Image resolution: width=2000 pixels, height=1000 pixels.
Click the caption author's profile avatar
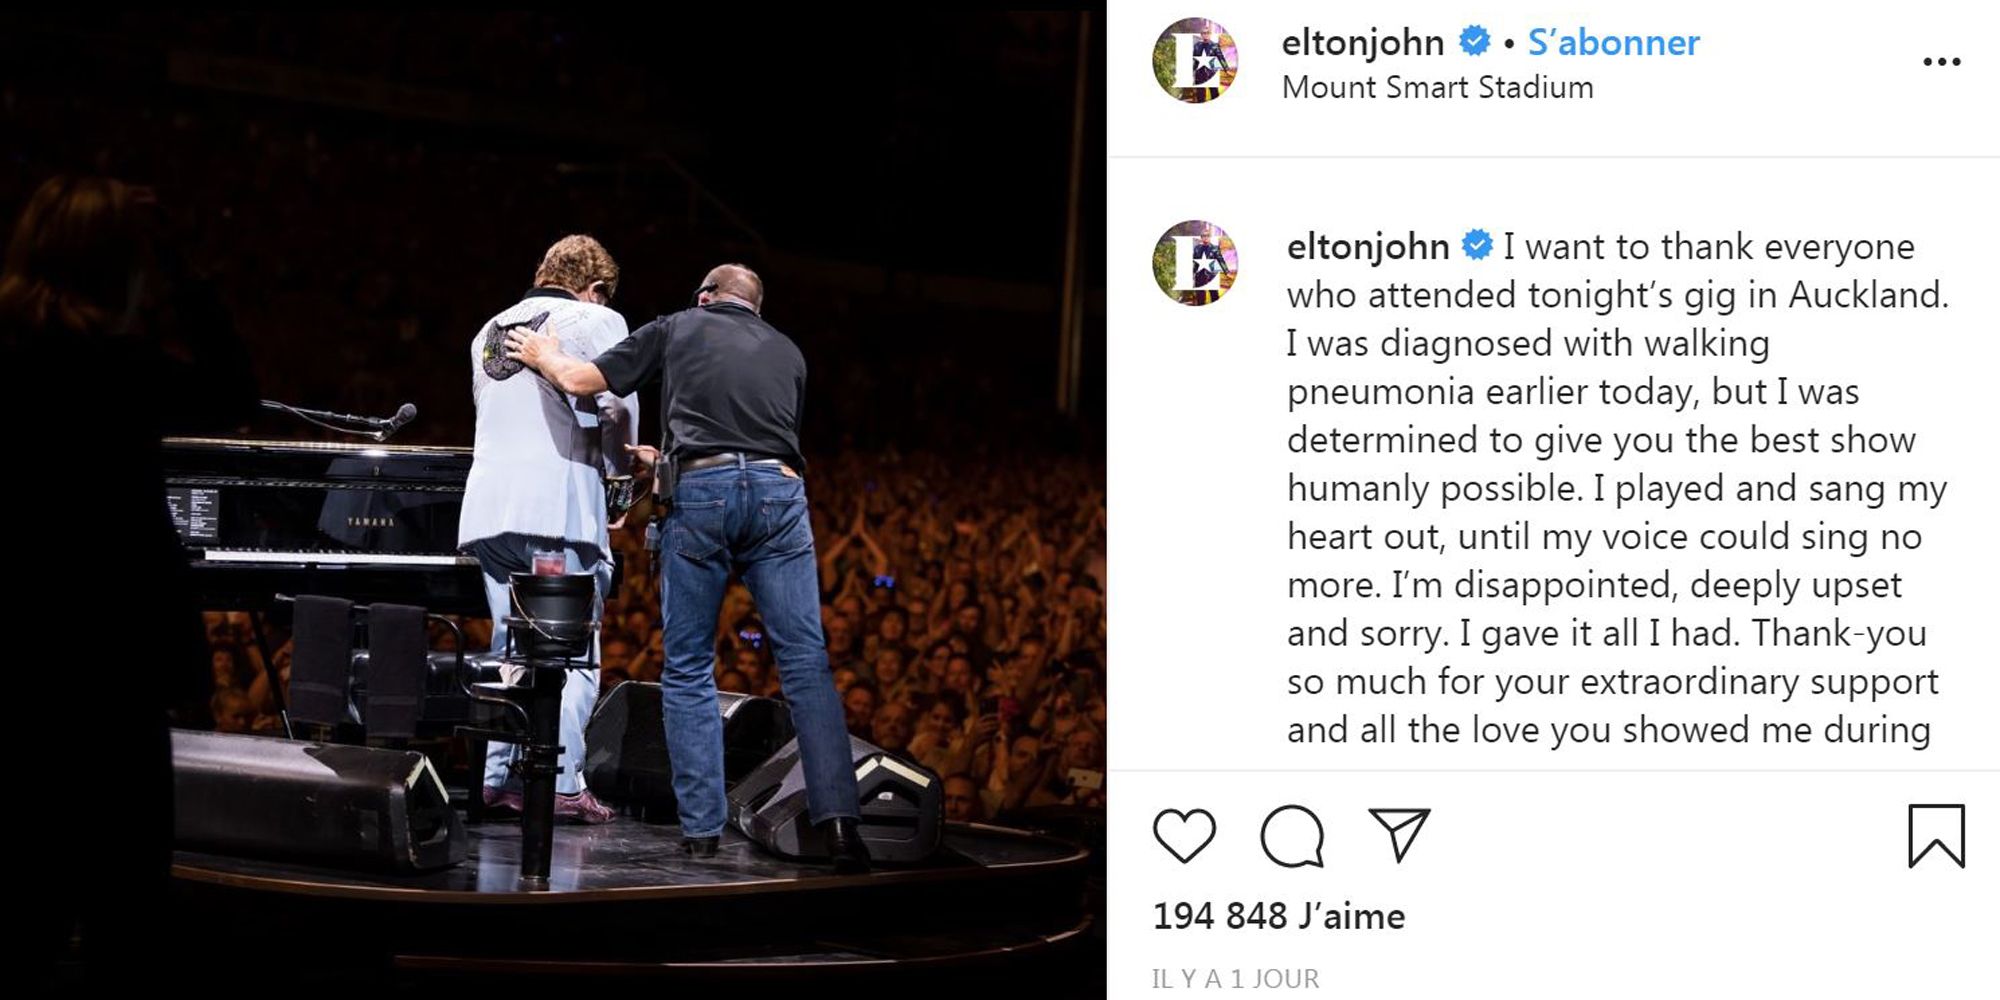point(1195,263)
